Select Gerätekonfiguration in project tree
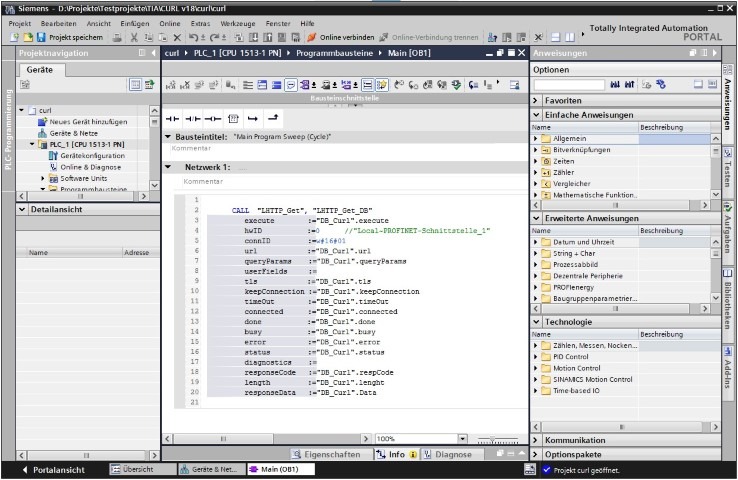The width and height of the screenshot is (738, 480). point(88,156)
